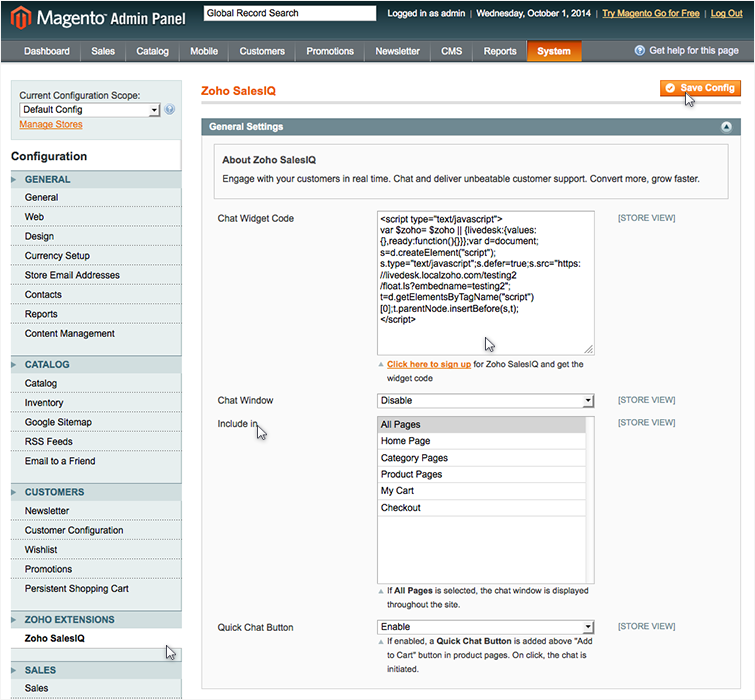
Task: Open Newsletter in configuration sidebar
Action: [x=96, y=511]
